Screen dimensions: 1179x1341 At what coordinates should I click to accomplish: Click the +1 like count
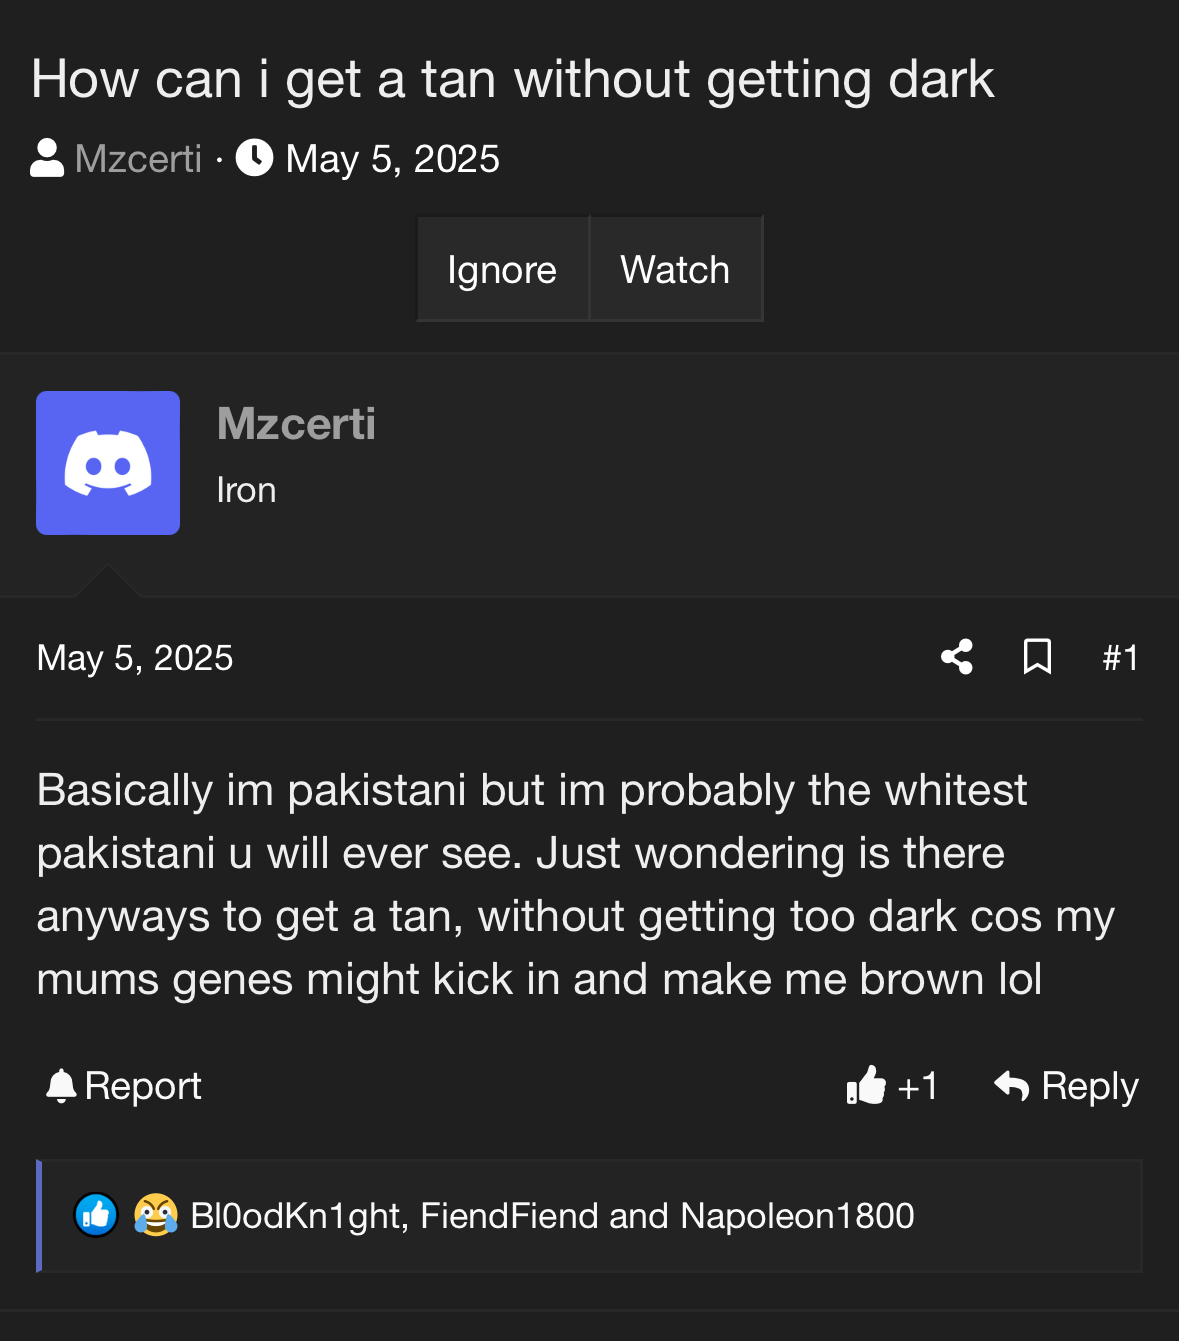(918, 1086)
